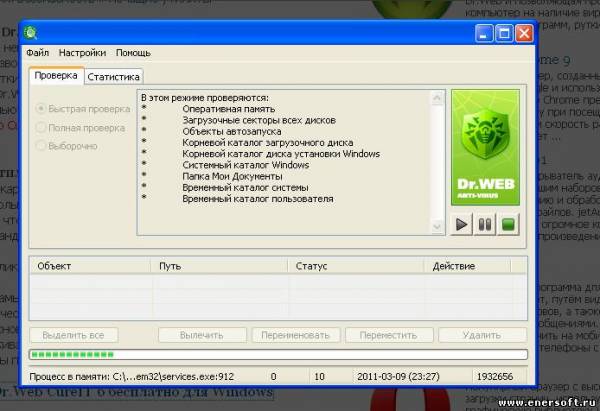Click the 'Оперативная память' list line

228,109
